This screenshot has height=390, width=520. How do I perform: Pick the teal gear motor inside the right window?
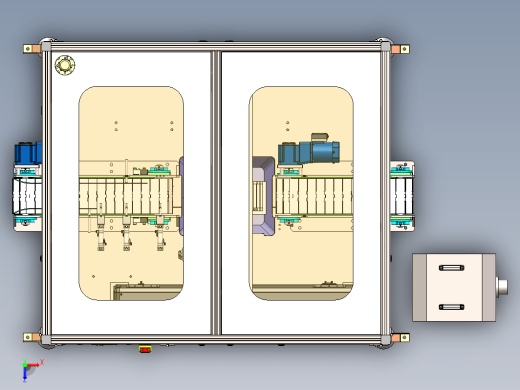pyautogui.click(x=309, y=150)
